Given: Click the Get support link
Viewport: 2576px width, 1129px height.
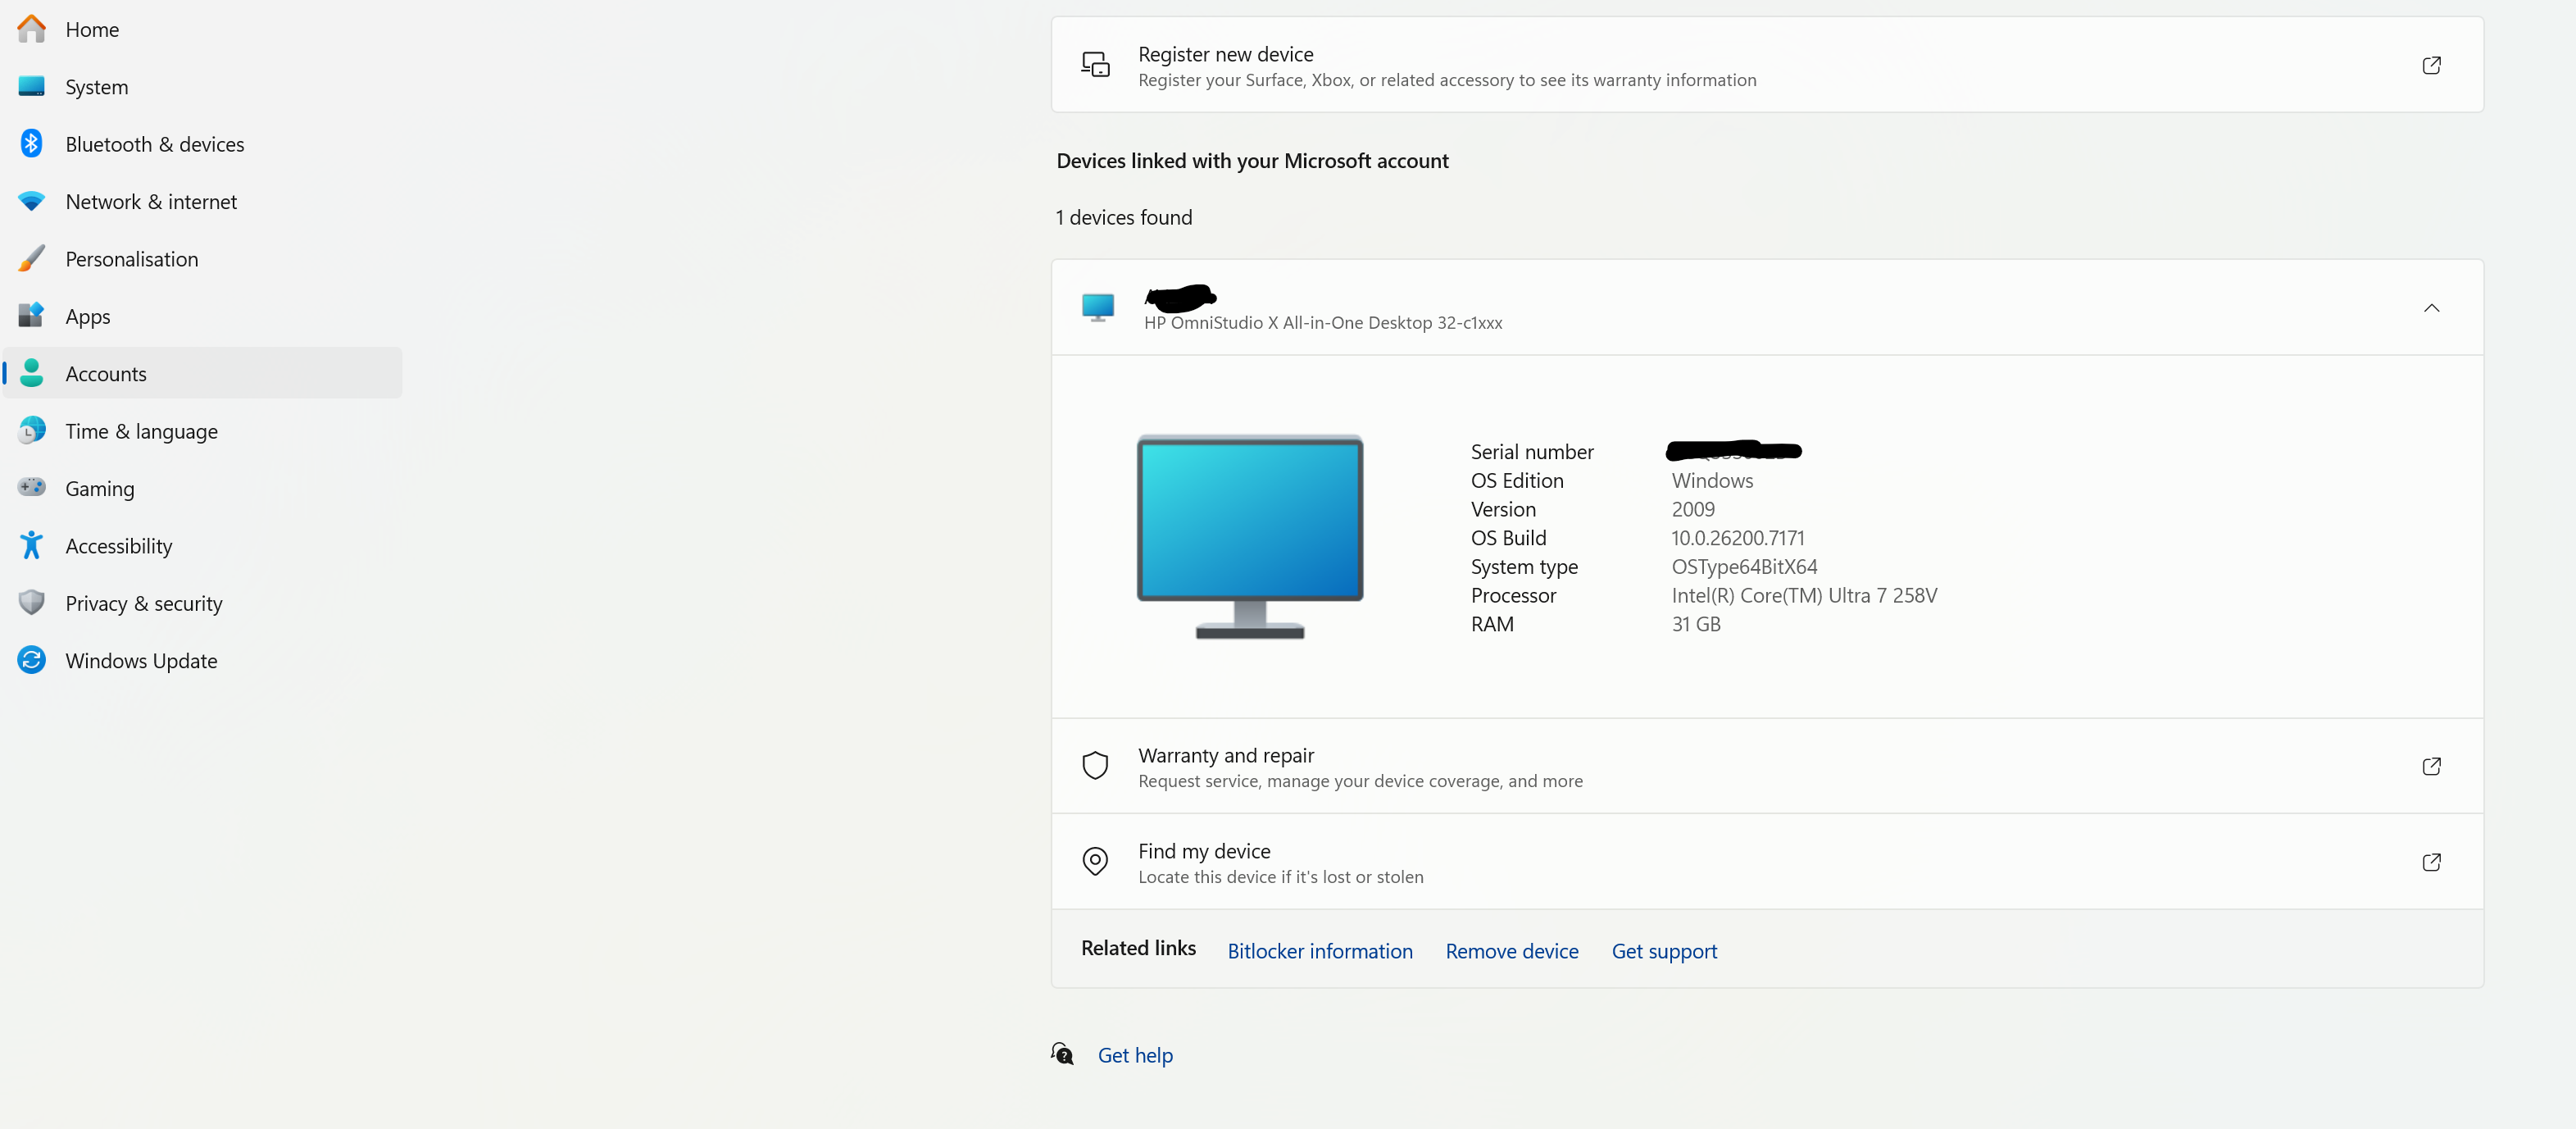Looking at the screenshot, I should tap(1663, 951).
